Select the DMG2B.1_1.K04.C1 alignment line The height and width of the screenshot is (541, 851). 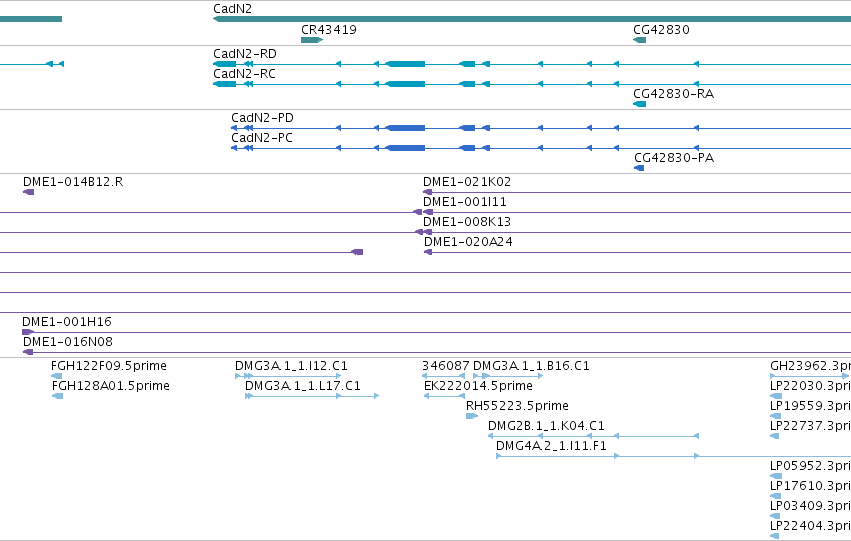coord(593,436)
